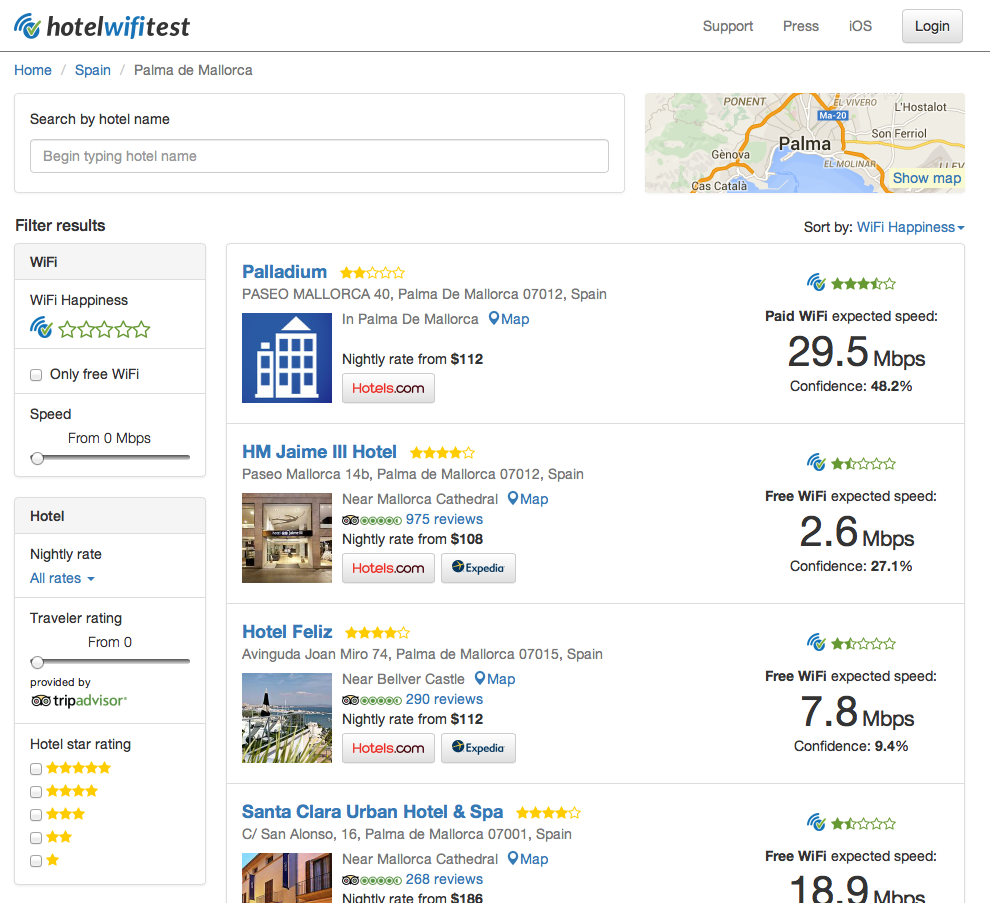This screenshot has width=990, height=903.
Task: Click Palladium's hotel star rating
Action: [x=372, y=273]
